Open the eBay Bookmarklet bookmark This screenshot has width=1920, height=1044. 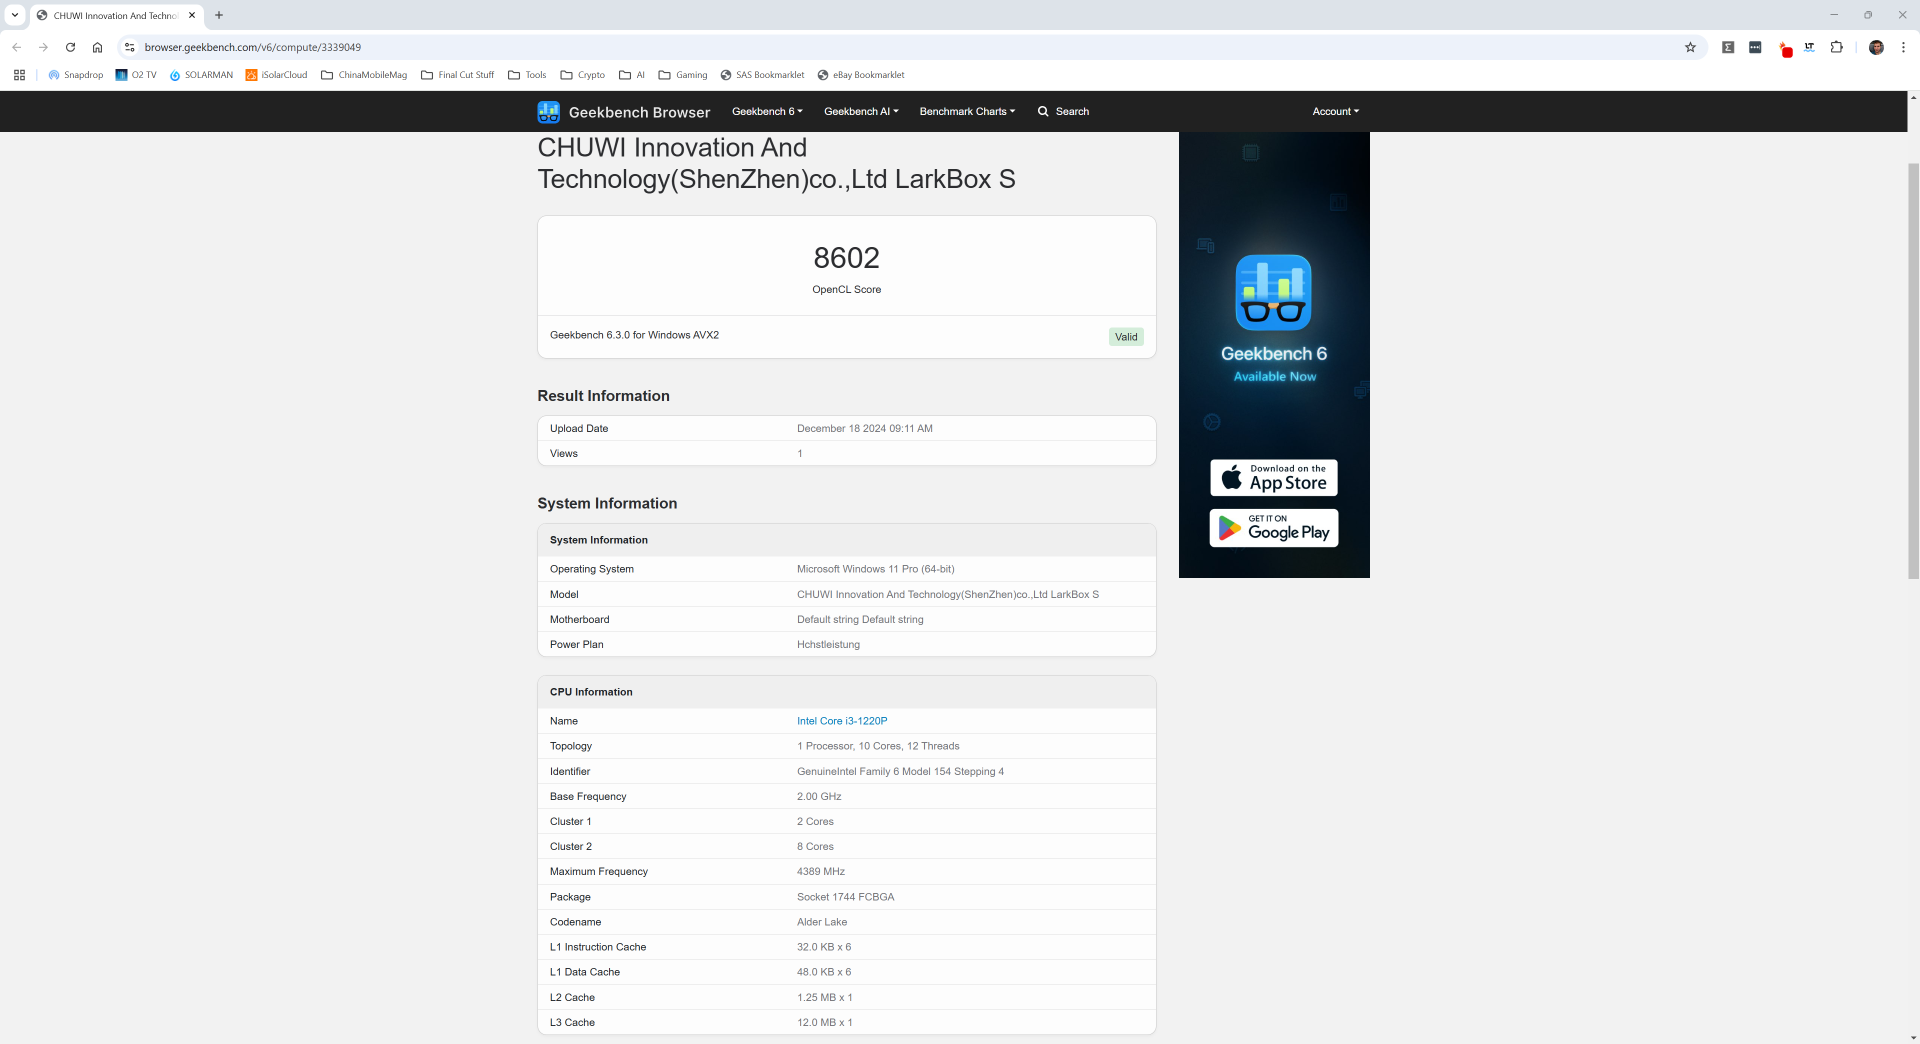pyautogui.click(x=861, y=75)
